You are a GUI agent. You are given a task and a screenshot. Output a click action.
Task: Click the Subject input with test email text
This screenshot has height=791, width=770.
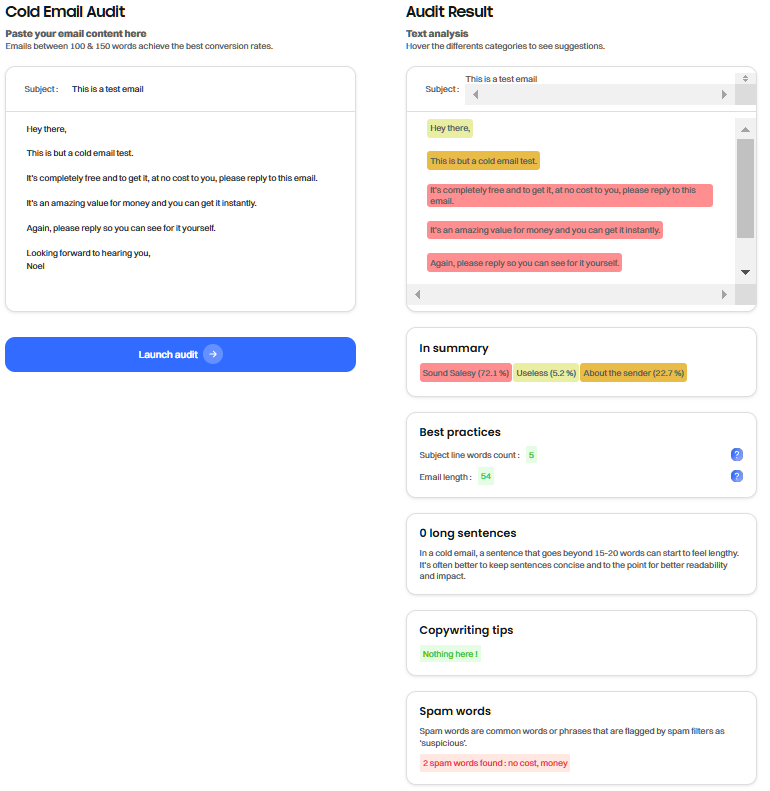[x=200, y=89]
